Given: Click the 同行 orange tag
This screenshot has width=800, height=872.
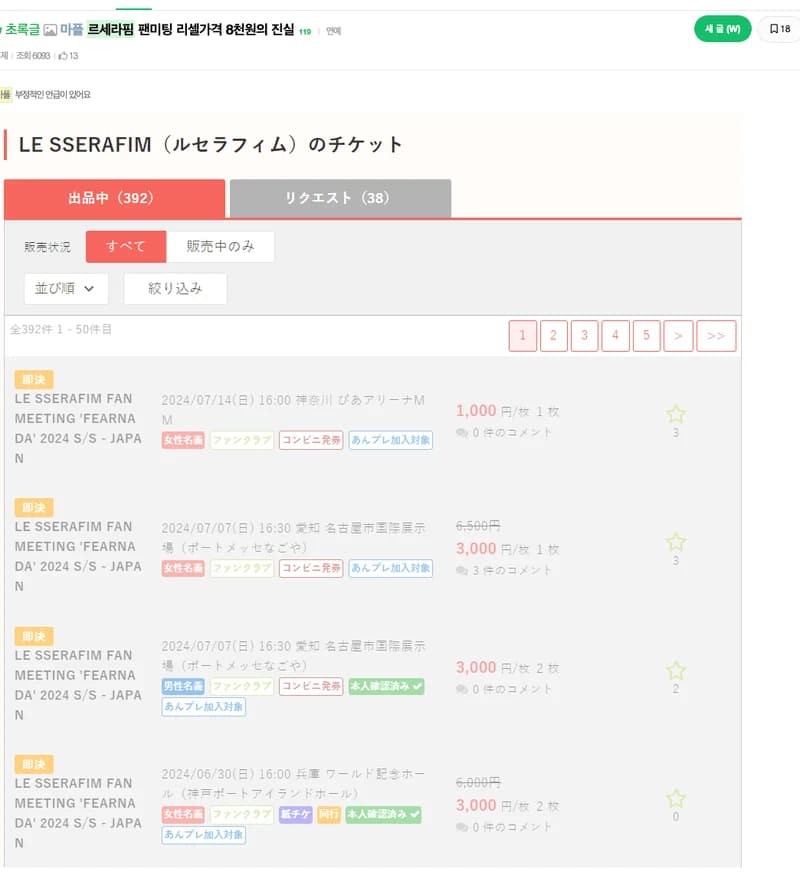Looking at the screenshot, I should point(329,814).
